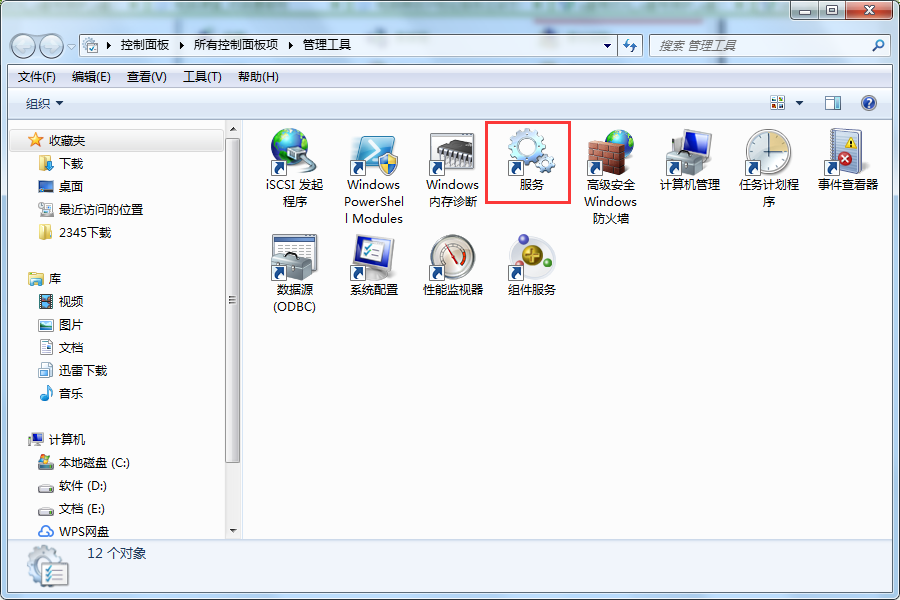This screenshot has height=600, width=900.
Task: Select the iSCSI 发起程序 icon
Action: (294, 153)
